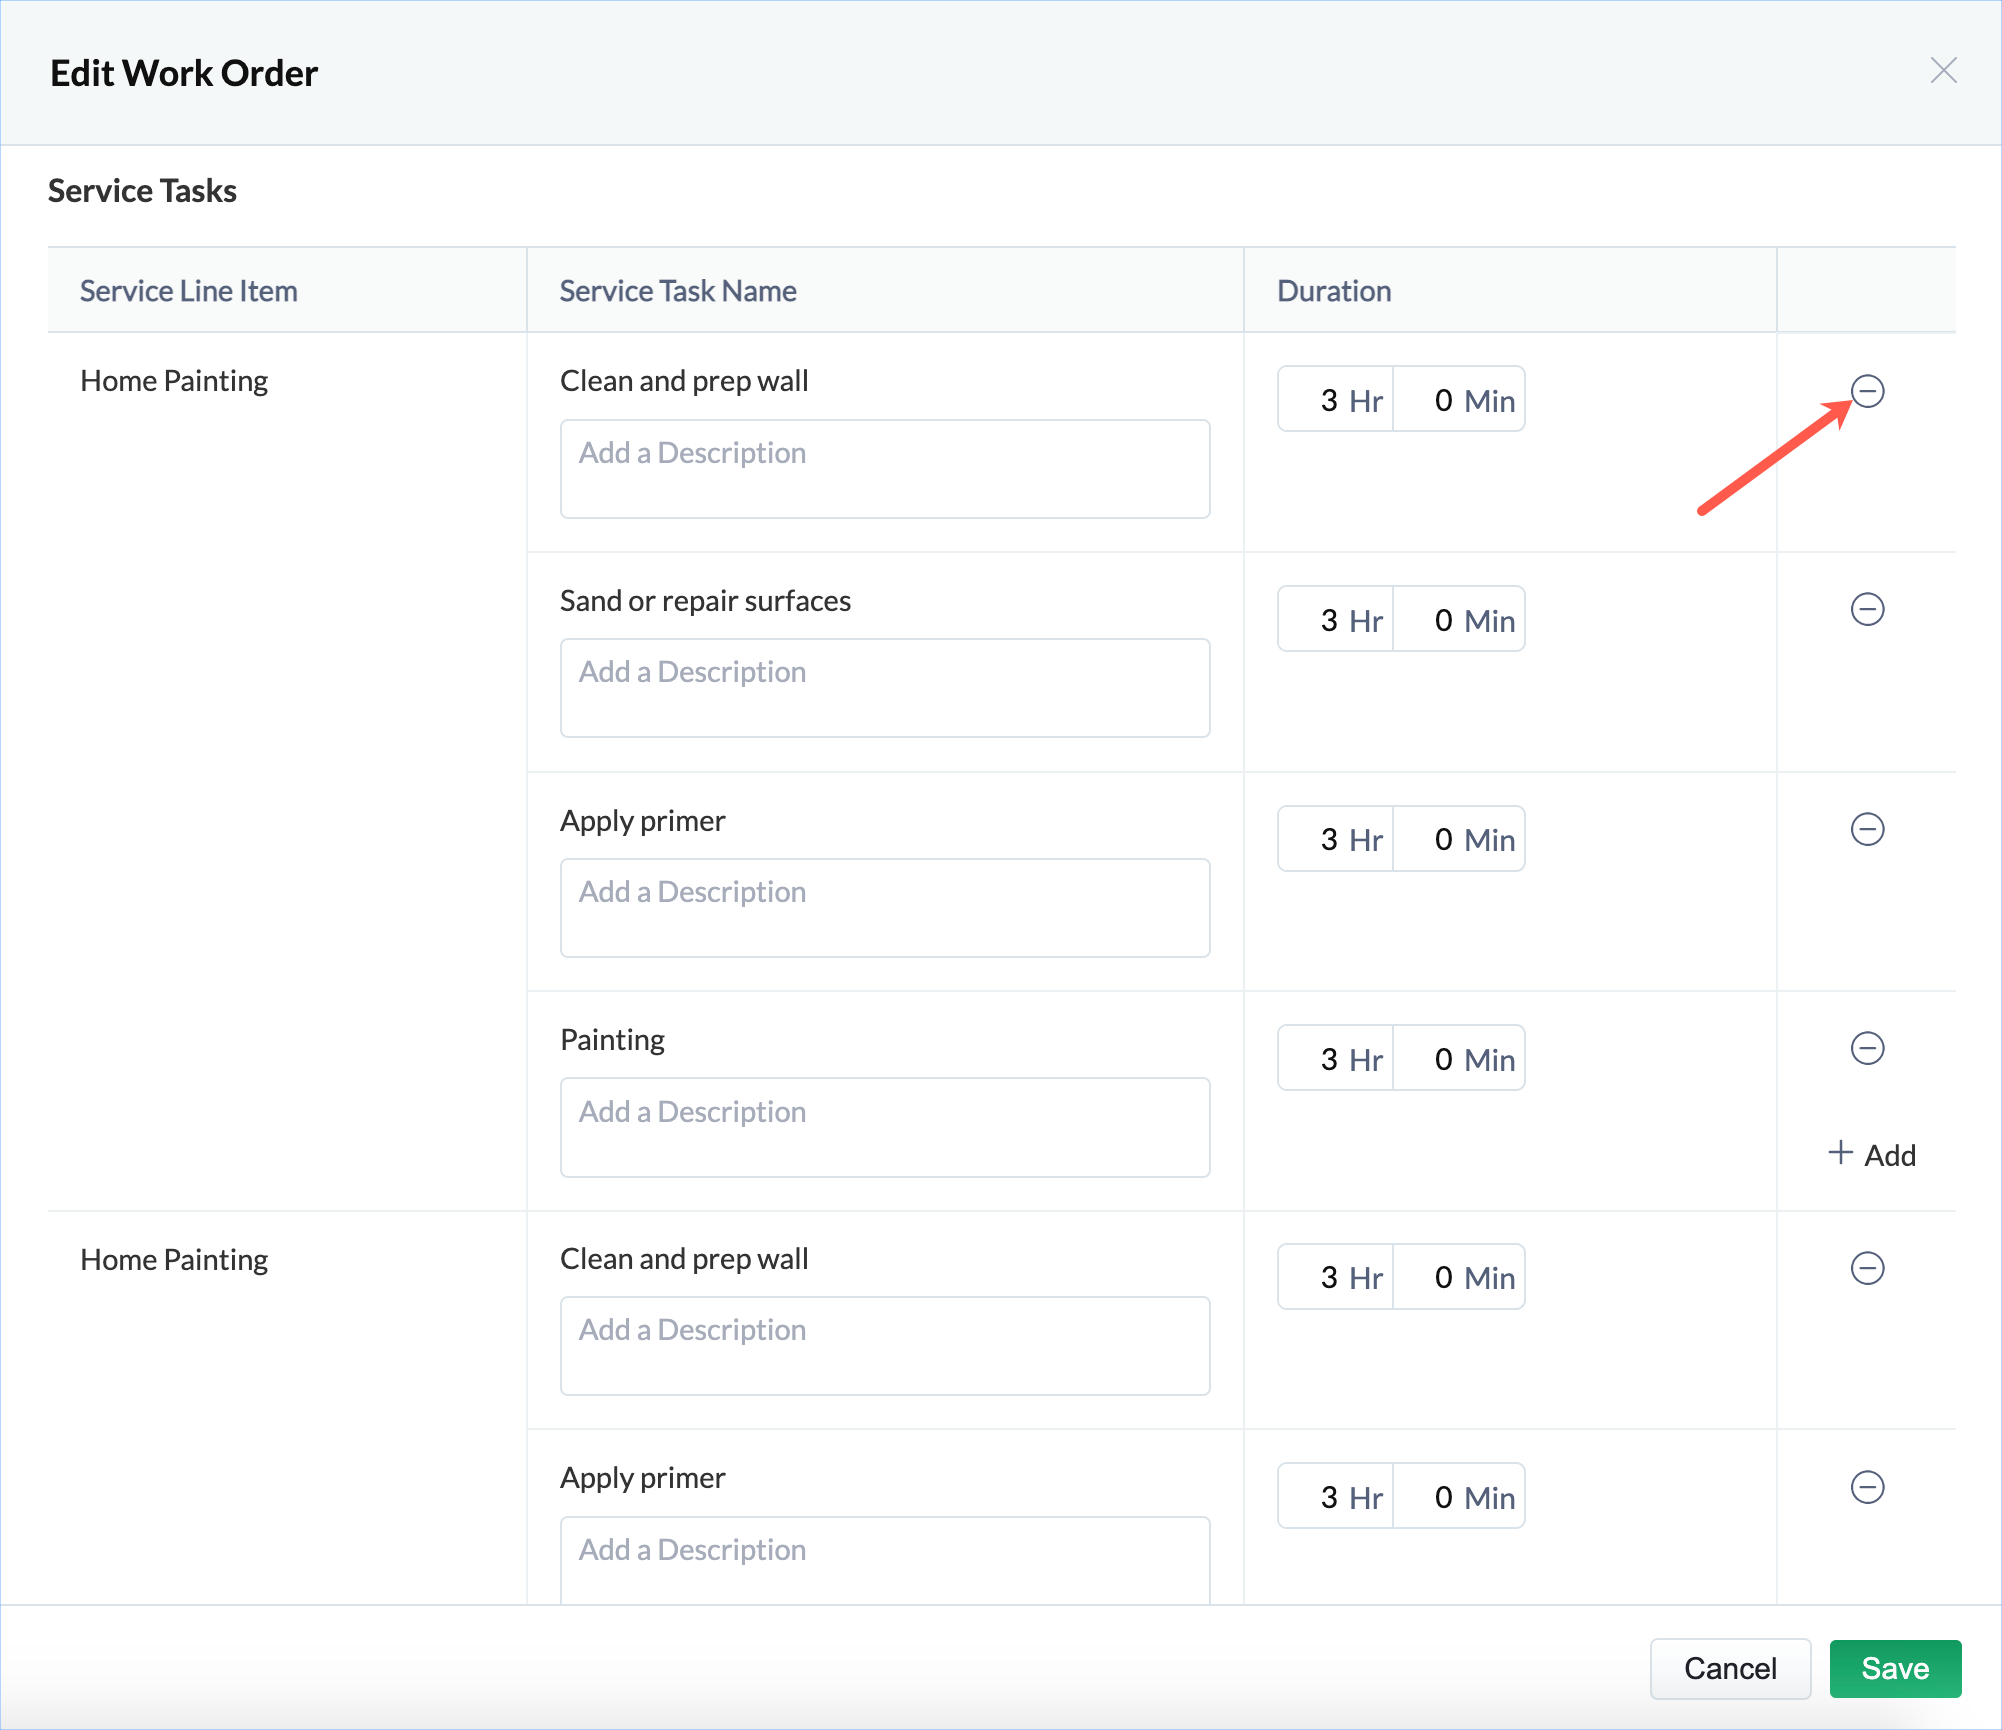Remove last Apply primer task row

(x=1867, y=1487)
